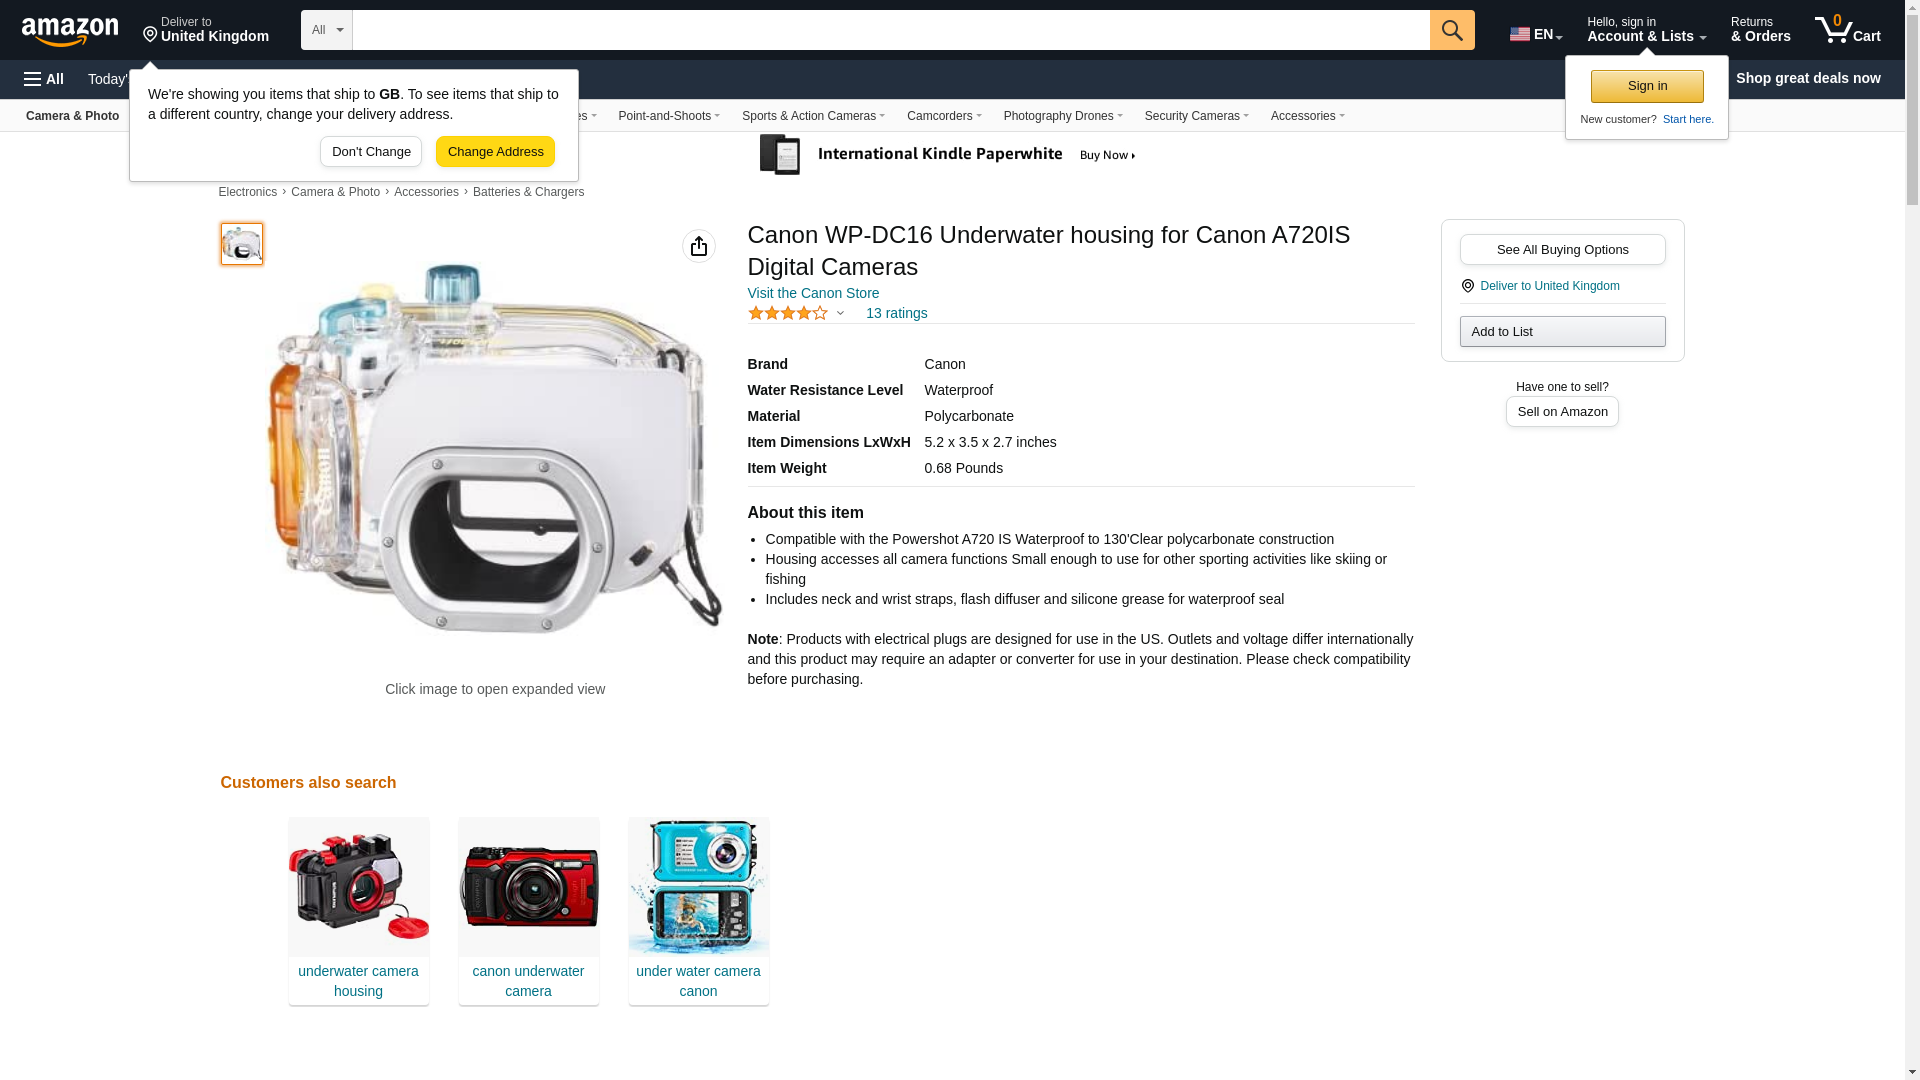Expand the All search category dropdown
Screen dimensions: 1920x1080
(x=327, y=30)
